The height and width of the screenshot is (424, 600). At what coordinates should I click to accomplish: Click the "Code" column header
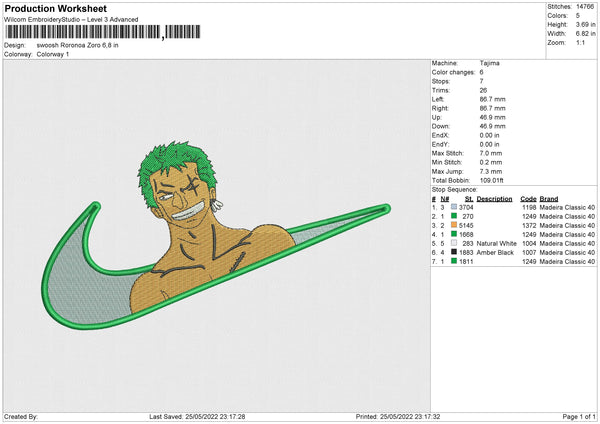click(x=528, y=199)
